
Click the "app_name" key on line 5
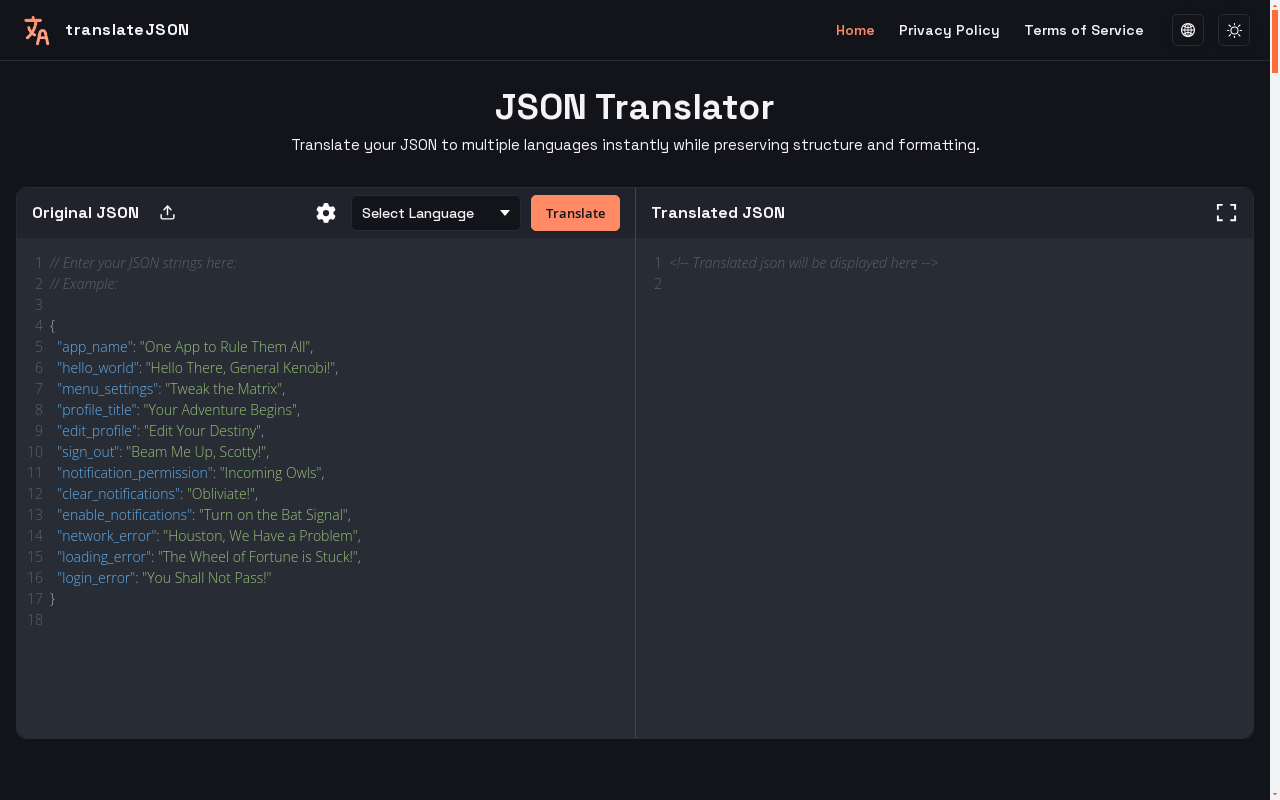point(93,346)
